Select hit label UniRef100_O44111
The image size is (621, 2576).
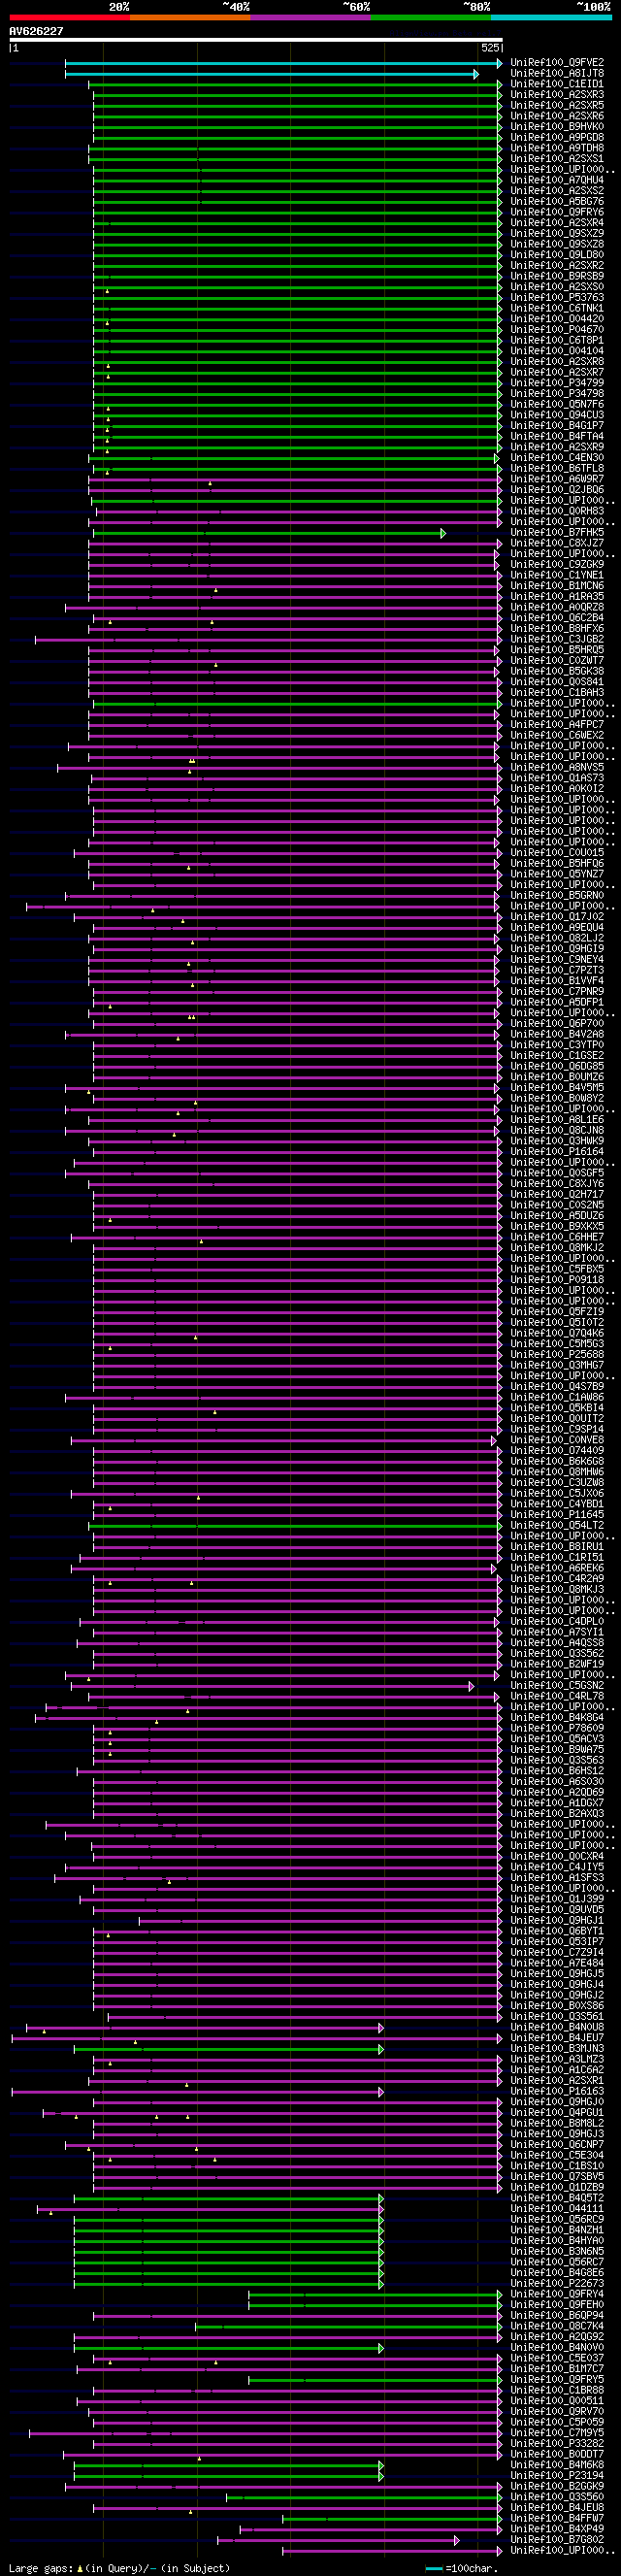pyautogui.click(x=557, y=2208)
